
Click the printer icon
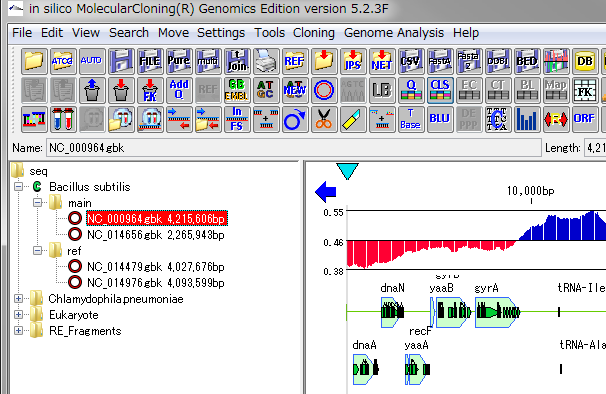[266, 61]
